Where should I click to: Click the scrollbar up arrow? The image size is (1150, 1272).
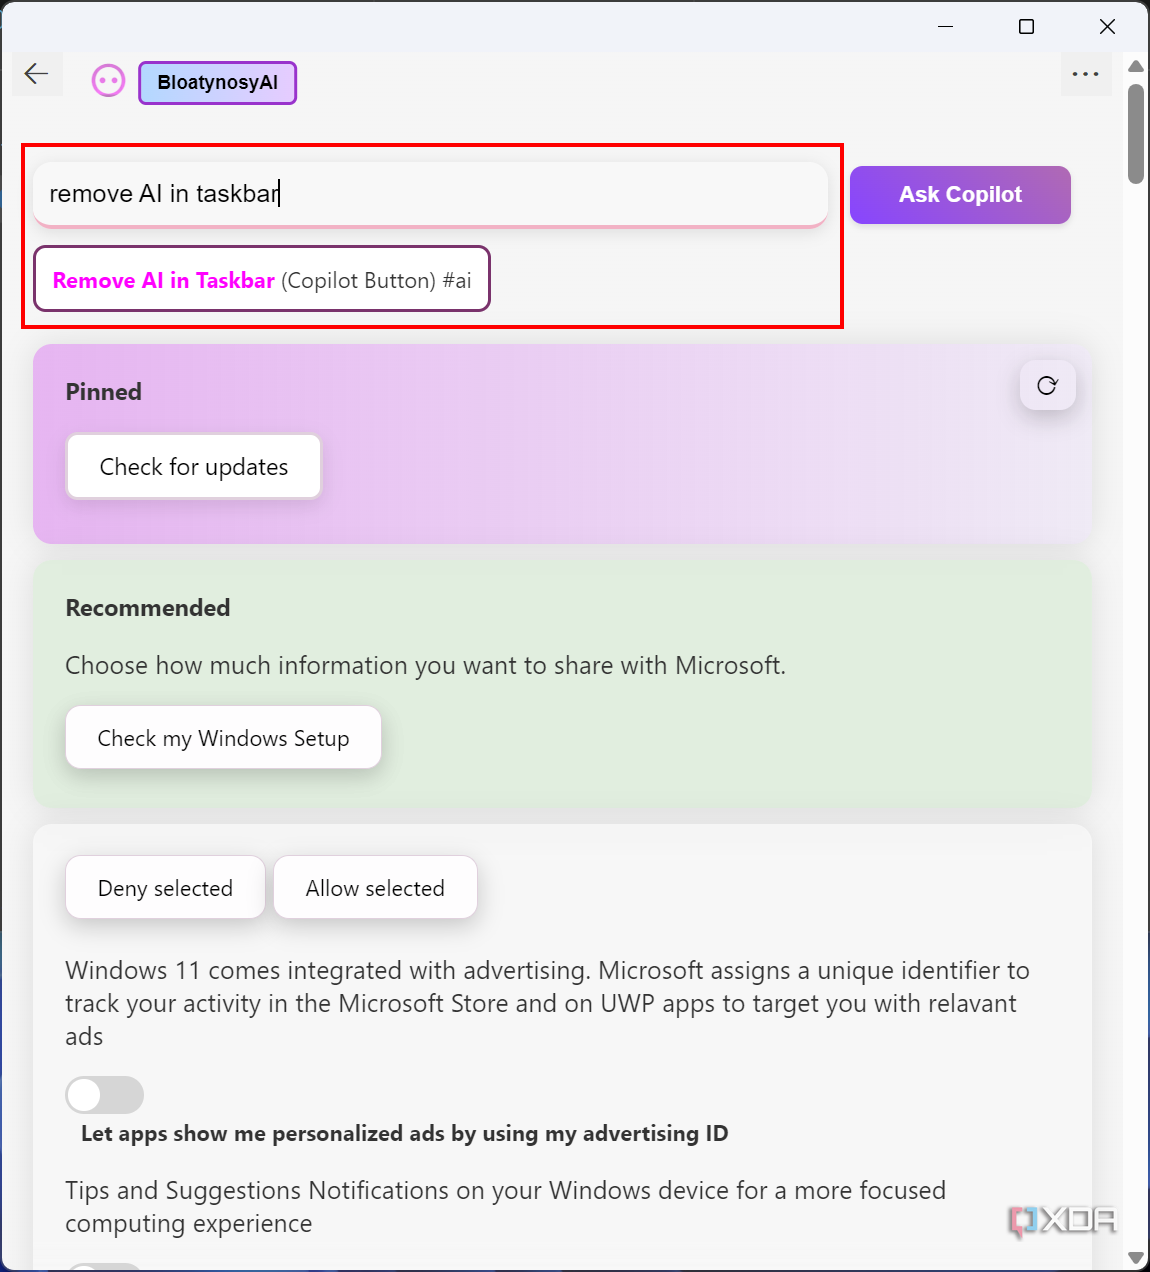[1135, 66]
